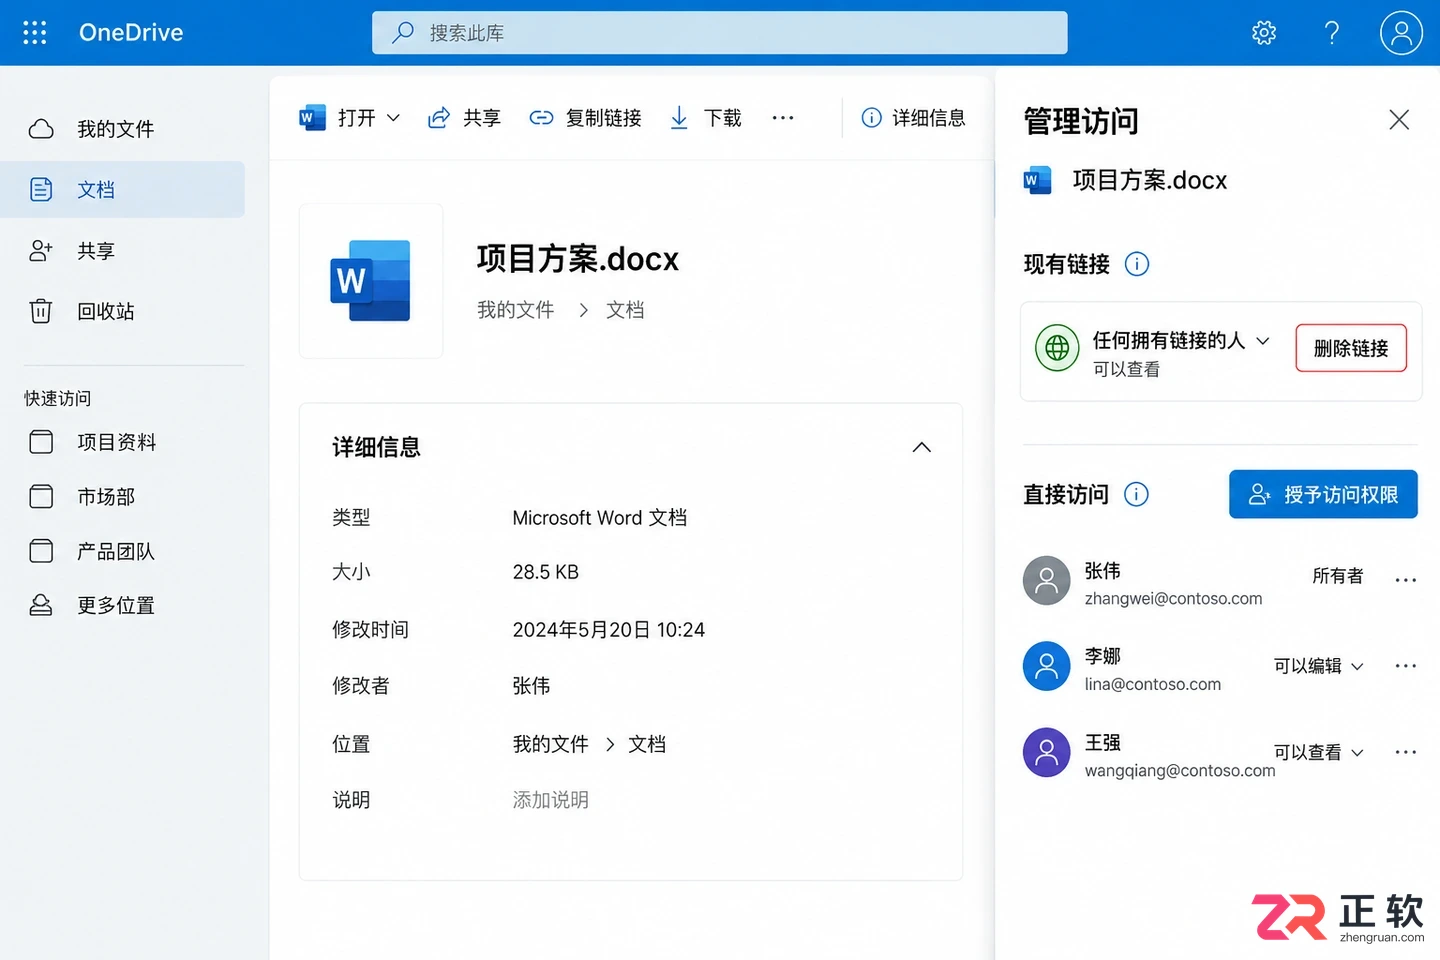Close the 管理访问 panel
The image size is (1440, 960).
click(x=1399, y=120)
